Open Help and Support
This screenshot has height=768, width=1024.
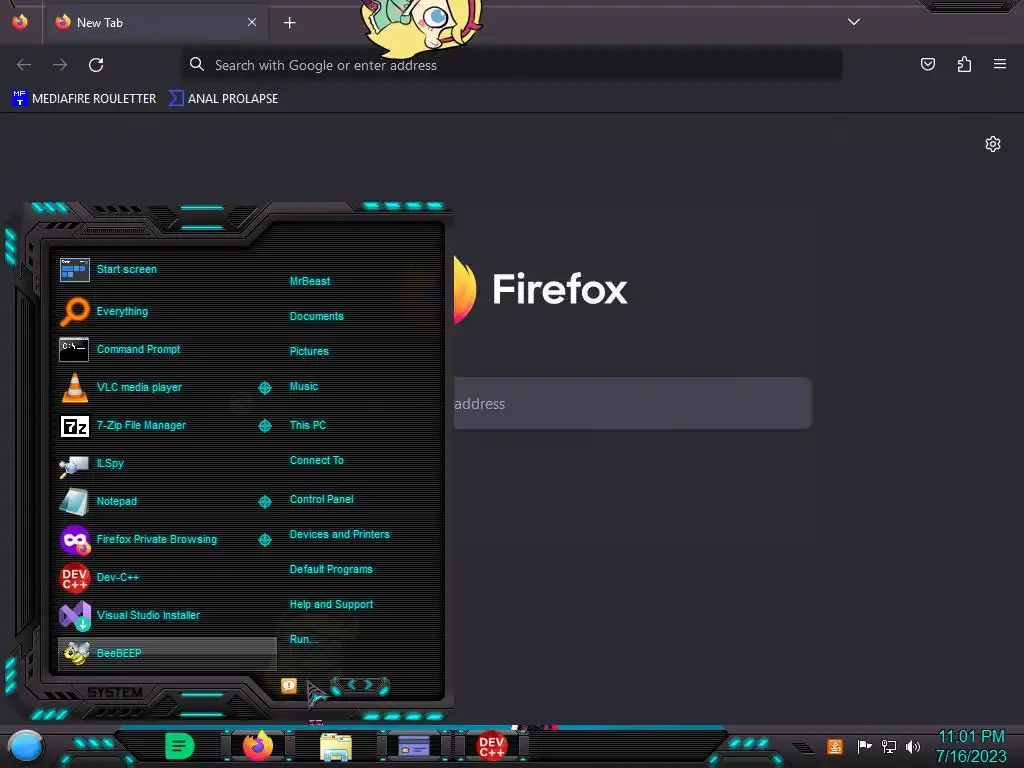tap(332, 605)
